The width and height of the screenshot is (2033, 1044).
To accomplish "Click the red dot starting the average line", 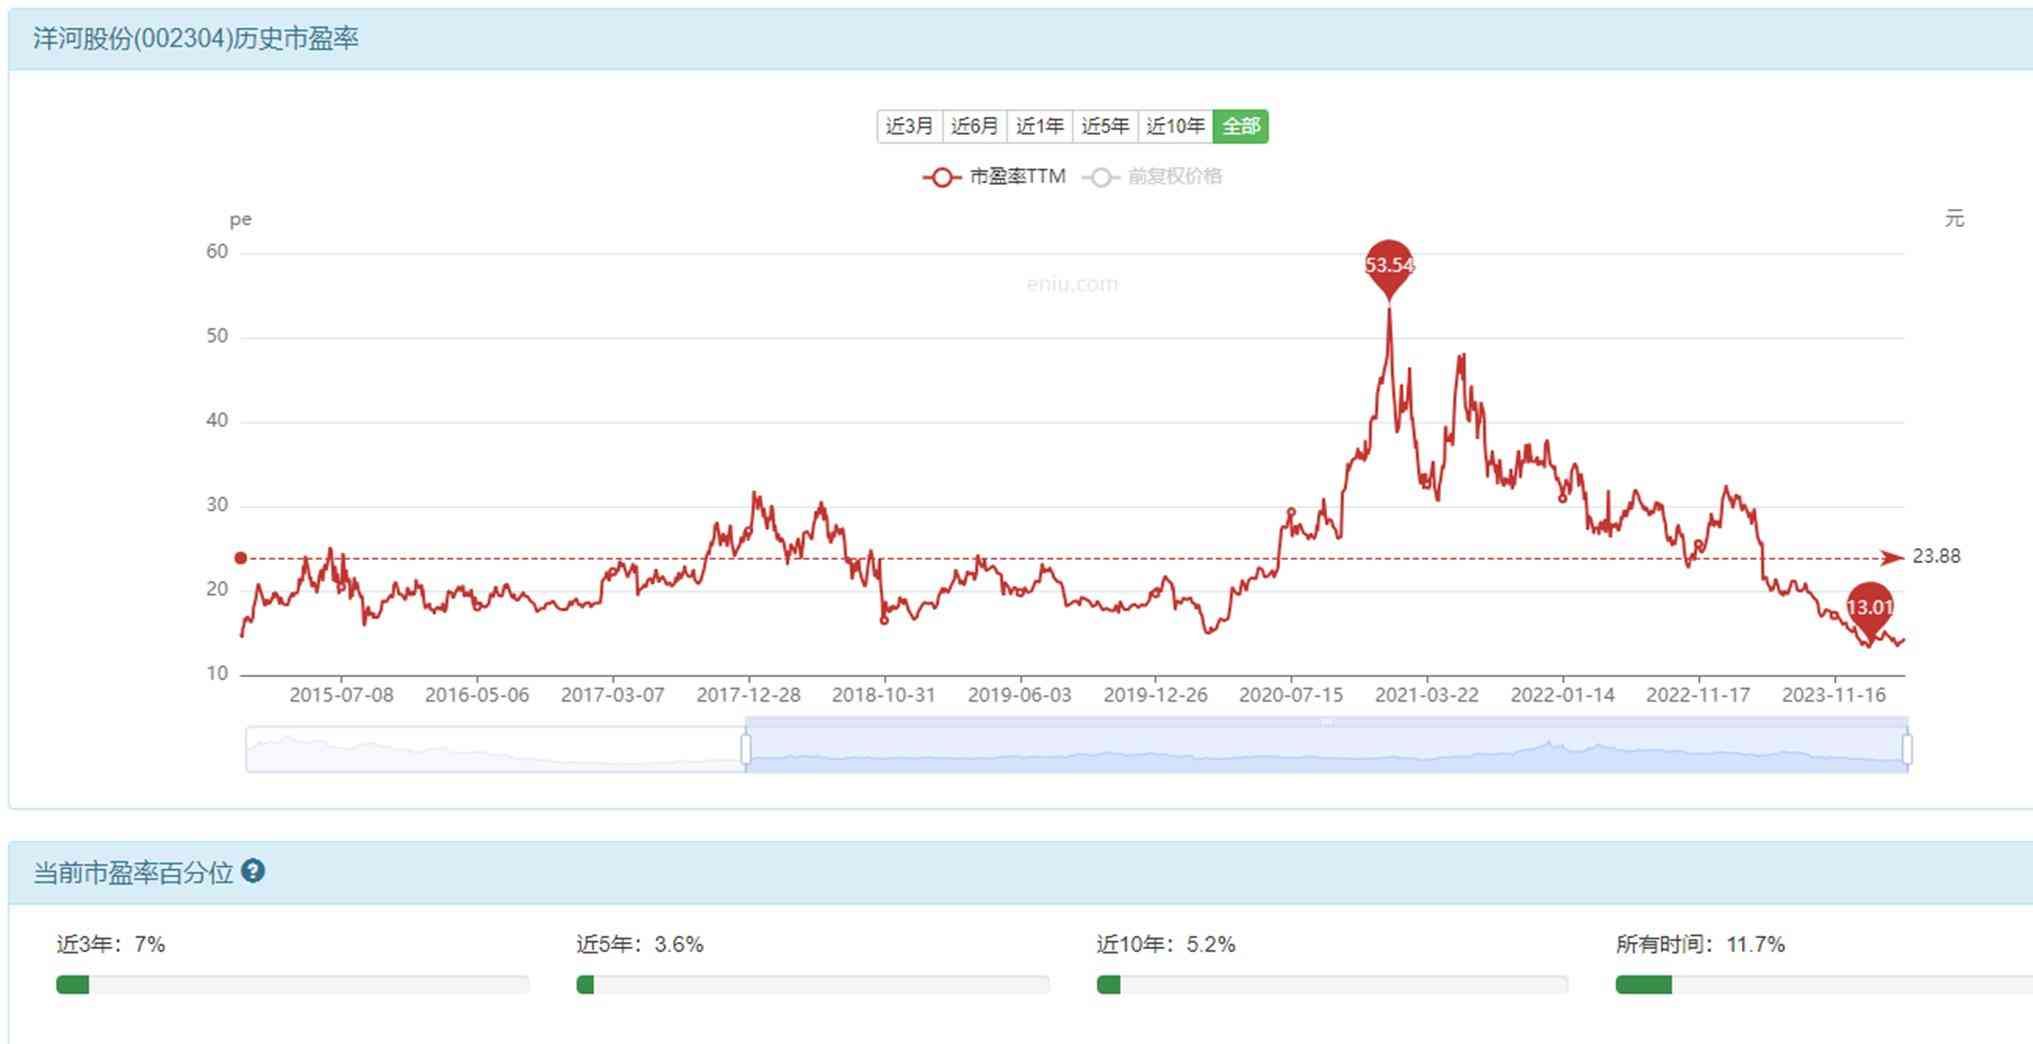I will tap(241, 558).
